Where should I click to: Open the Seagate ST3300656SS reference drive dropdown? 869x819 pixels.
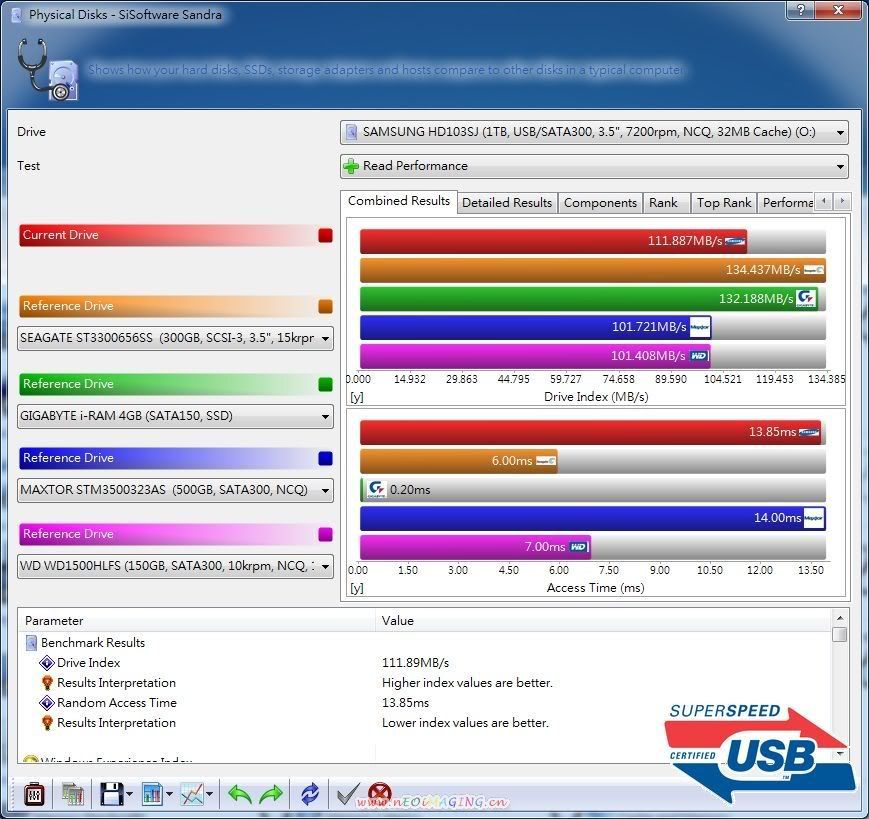pyautogui.click(x=175, y=338)
